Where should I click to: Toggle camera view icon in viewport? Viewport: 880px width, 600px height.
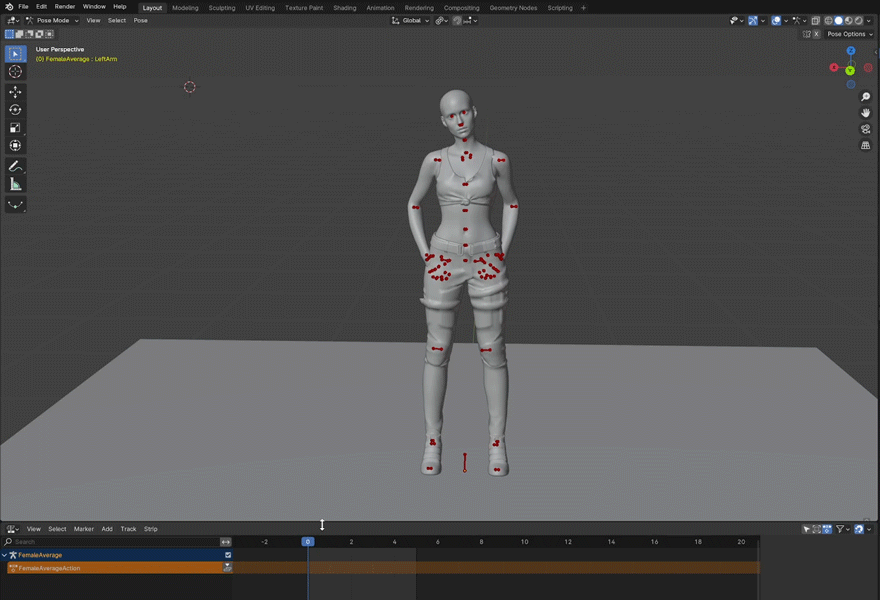click(x=866, y=129)
